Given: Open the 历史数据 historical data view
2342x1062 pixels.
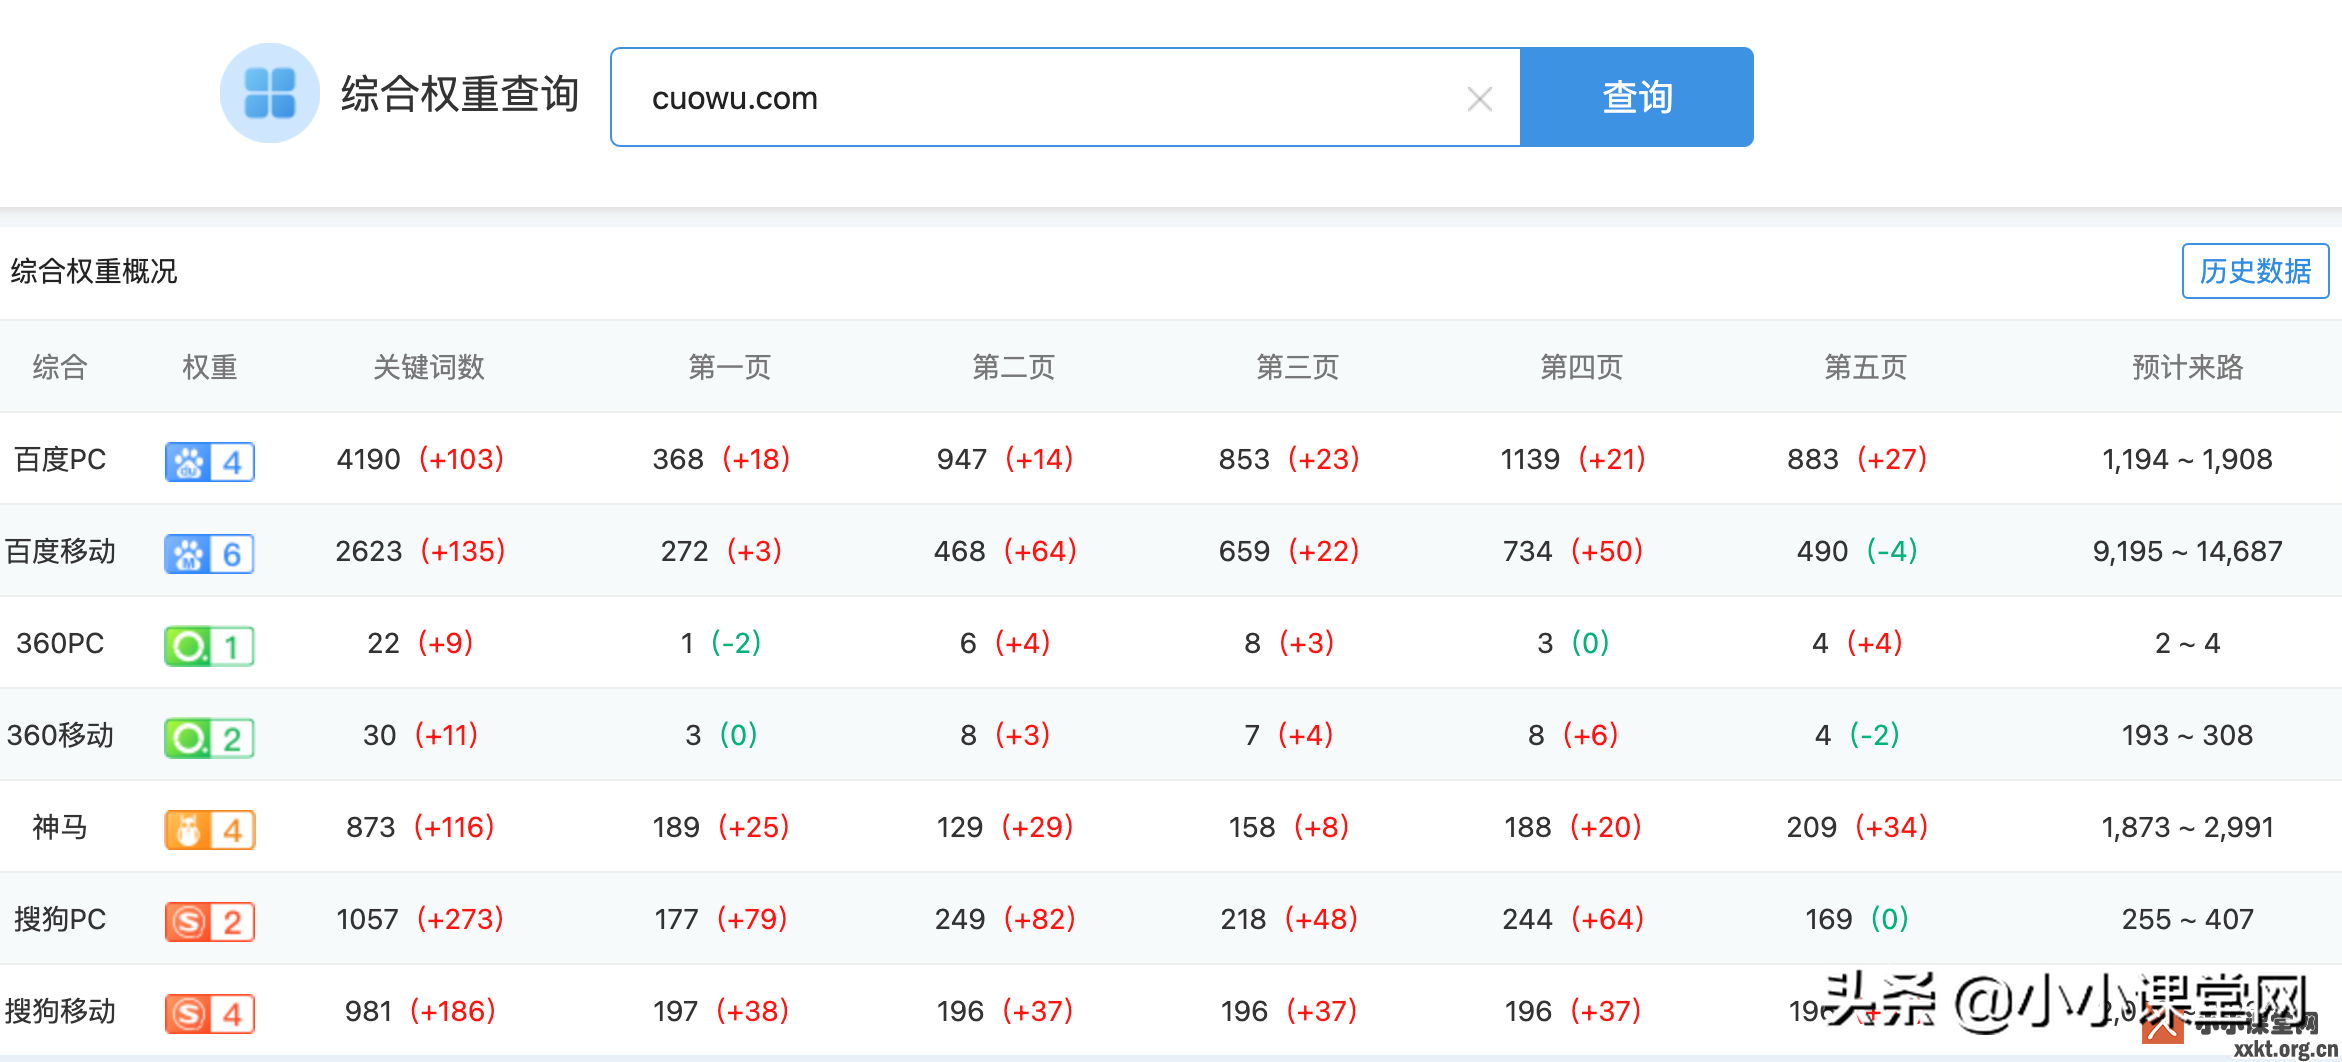Looking at the screenshot, I should click(2255, 271).
